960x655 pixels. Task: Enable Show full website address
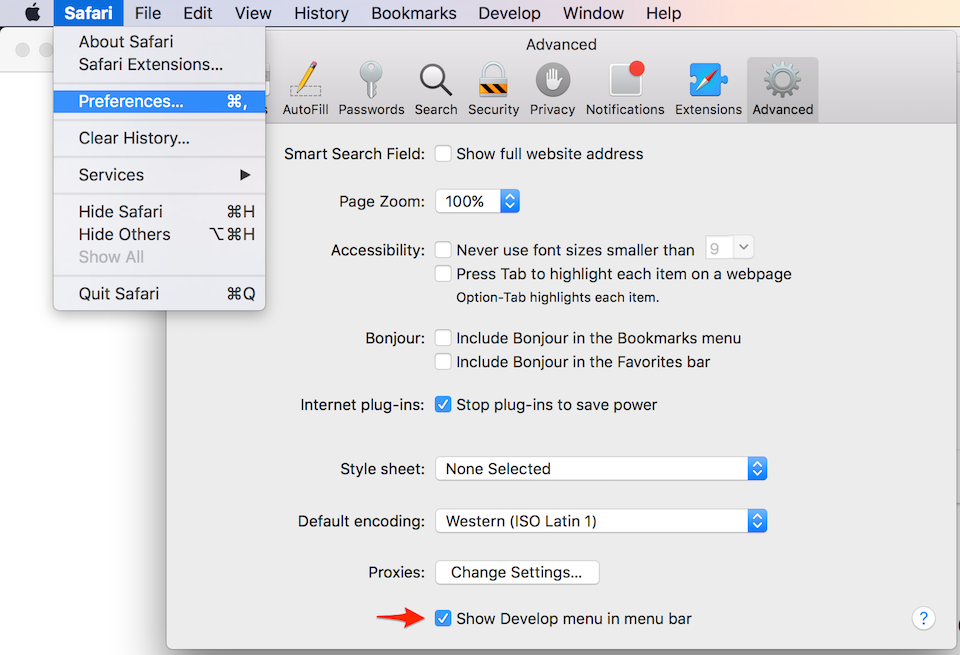(x=443, y=154)
